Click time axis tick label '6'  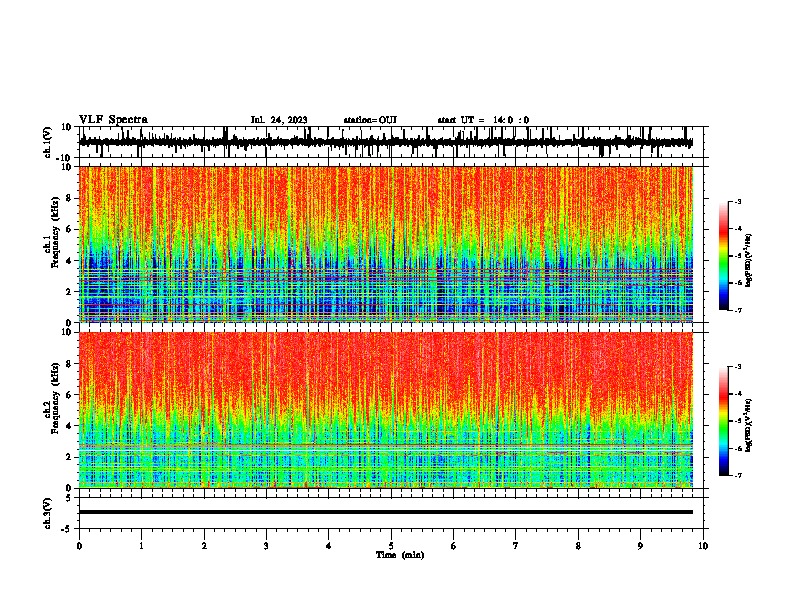[454, 546]
